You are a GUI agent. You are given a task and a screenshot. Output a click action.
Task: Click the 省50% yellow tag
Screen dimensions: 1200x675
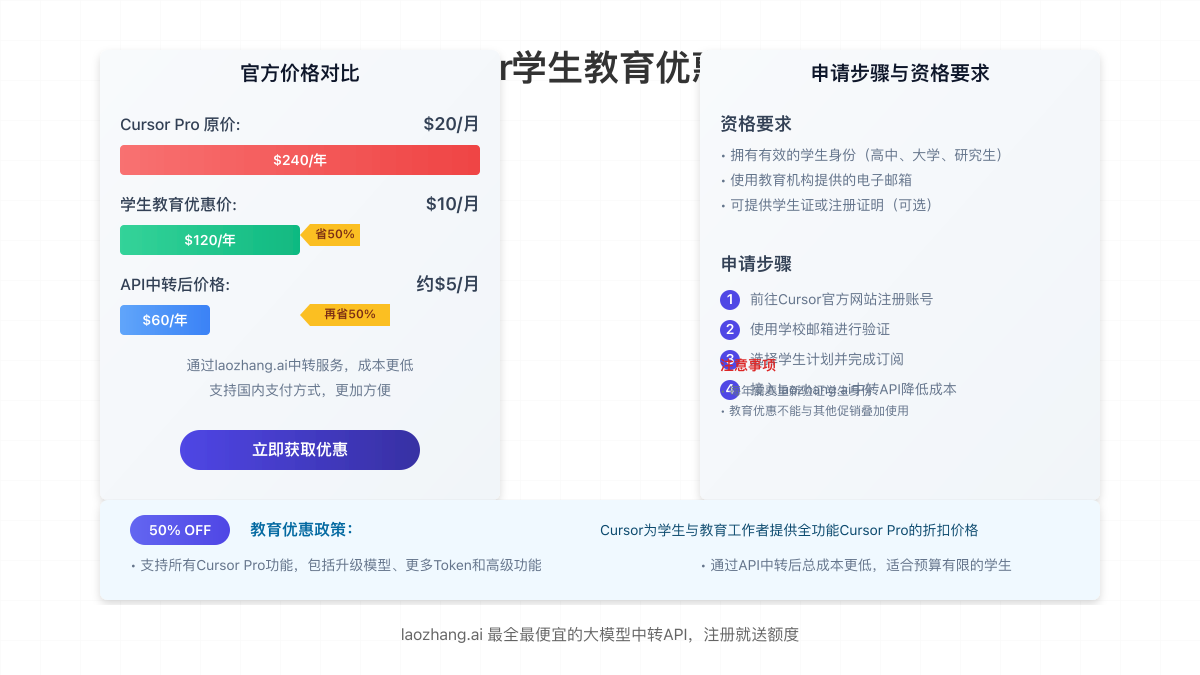(330, 234)
